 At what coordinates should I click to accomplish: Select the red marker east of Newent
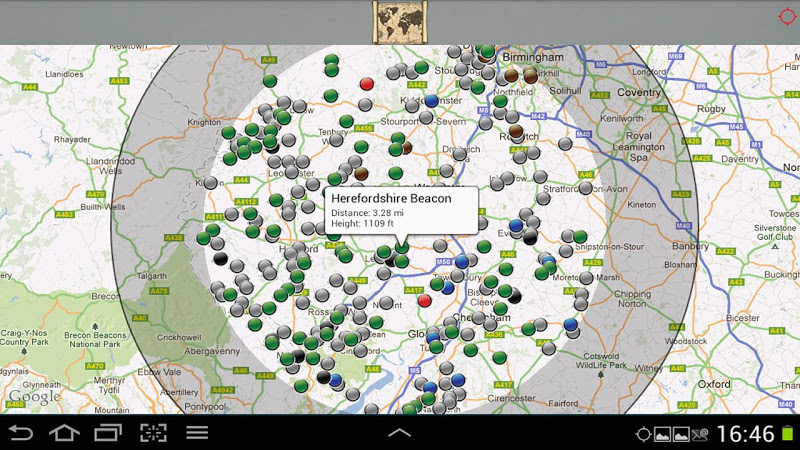[424, 300]
